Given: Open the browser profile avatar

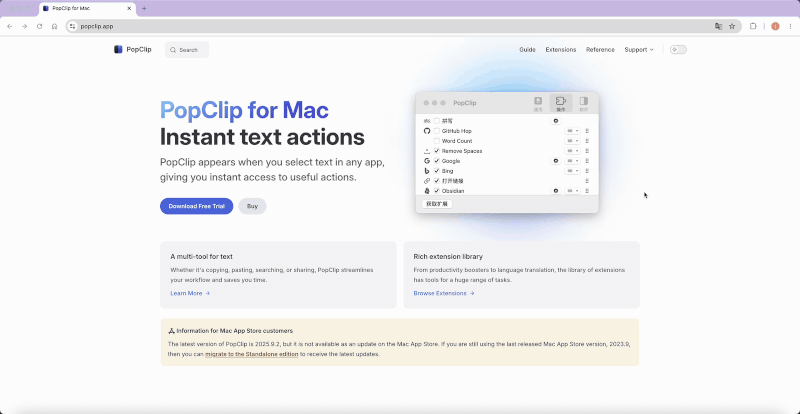Looking at the screenshot, I should 775,27.
